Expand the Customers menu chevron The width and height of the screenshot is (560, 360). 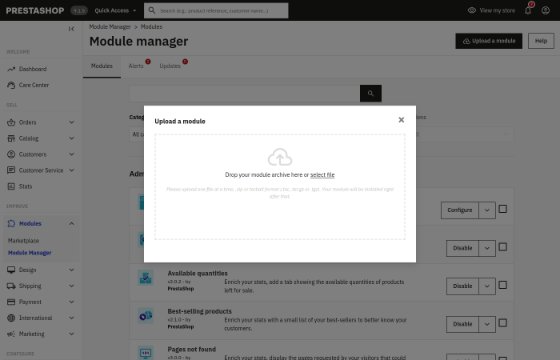pyautogui.click(x=71, y=154)
